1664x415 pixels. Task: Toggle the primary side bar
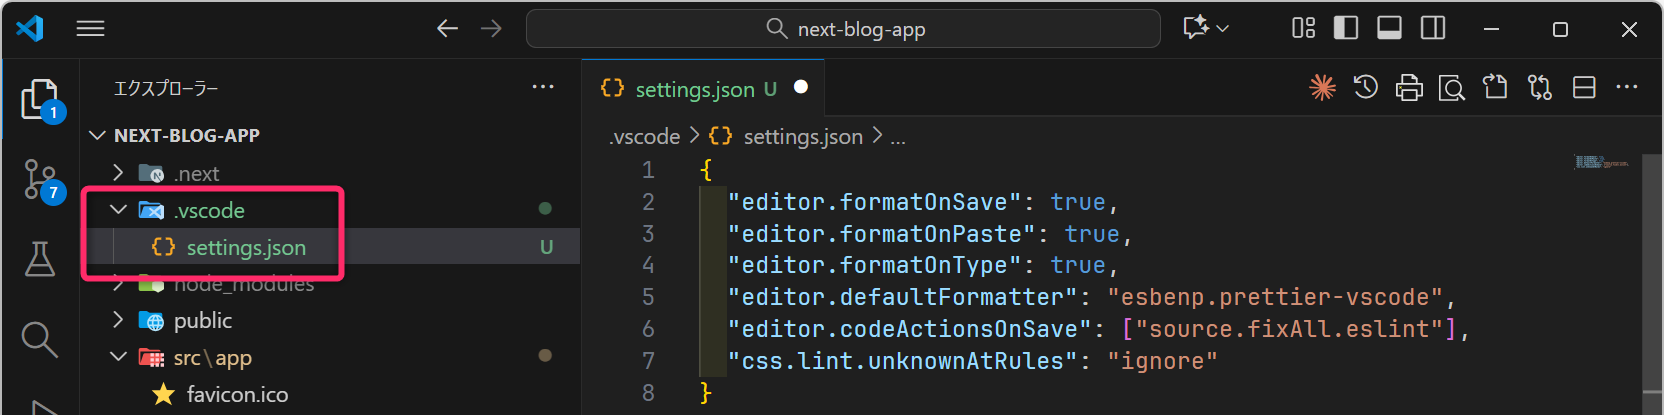click(x=1346, y=28)
